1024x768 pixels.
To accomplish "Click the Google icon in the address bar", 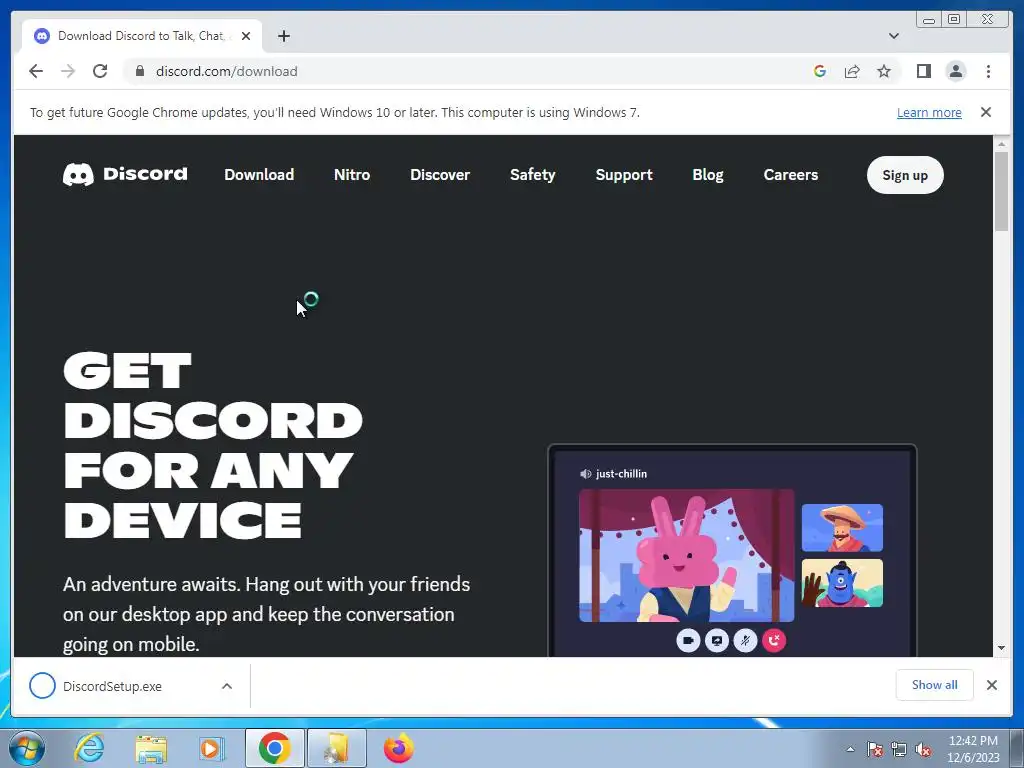I will (x=820, y=71).
